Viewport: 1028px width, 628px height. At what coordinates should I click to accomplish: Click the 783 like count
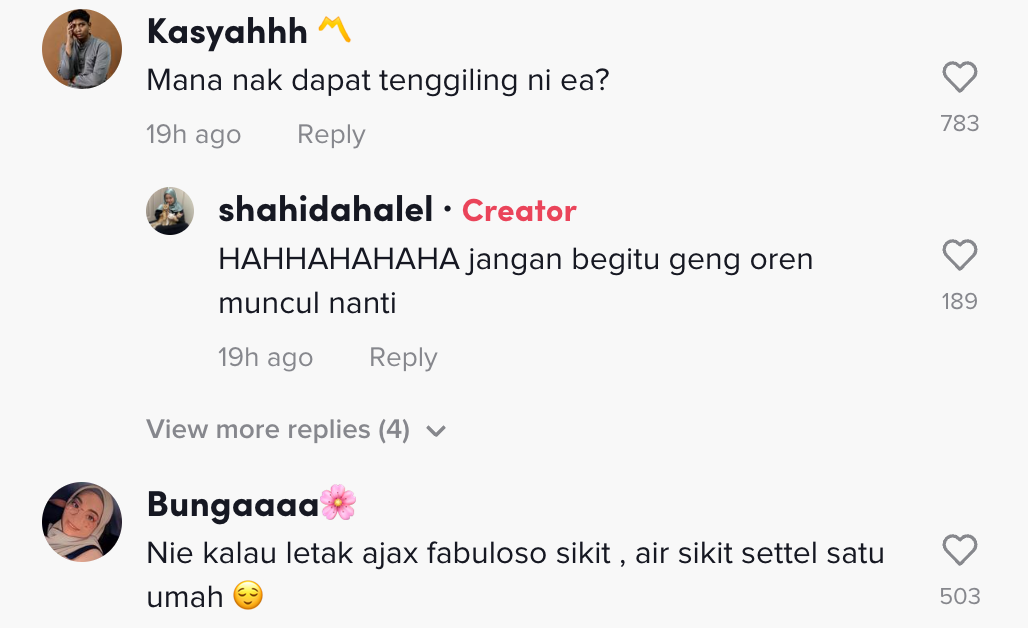click(959, 124)
